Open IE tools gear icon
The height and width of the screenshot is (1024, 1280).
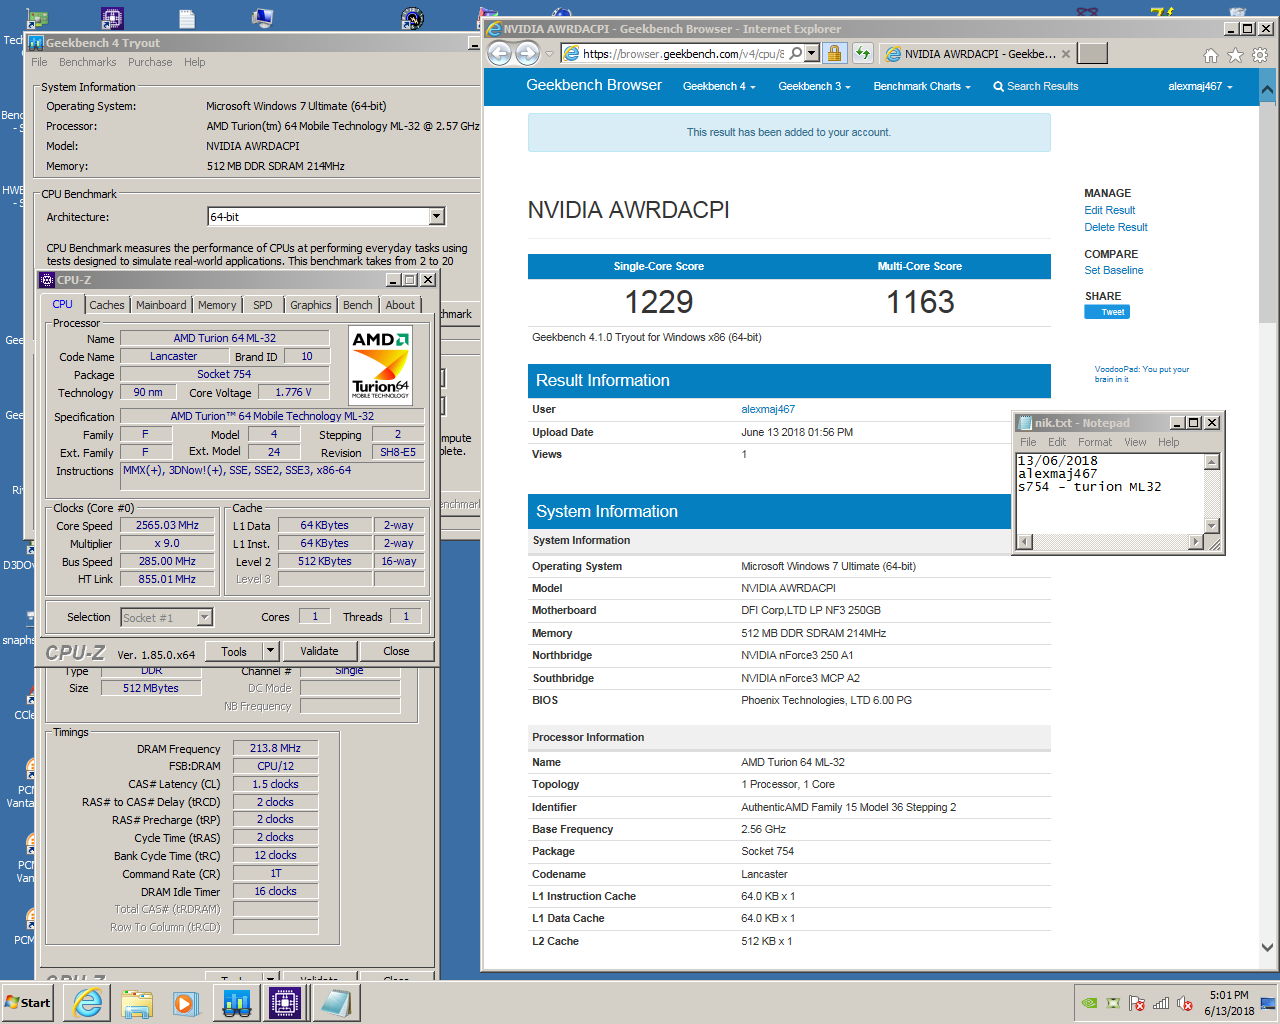(1260, 55)
